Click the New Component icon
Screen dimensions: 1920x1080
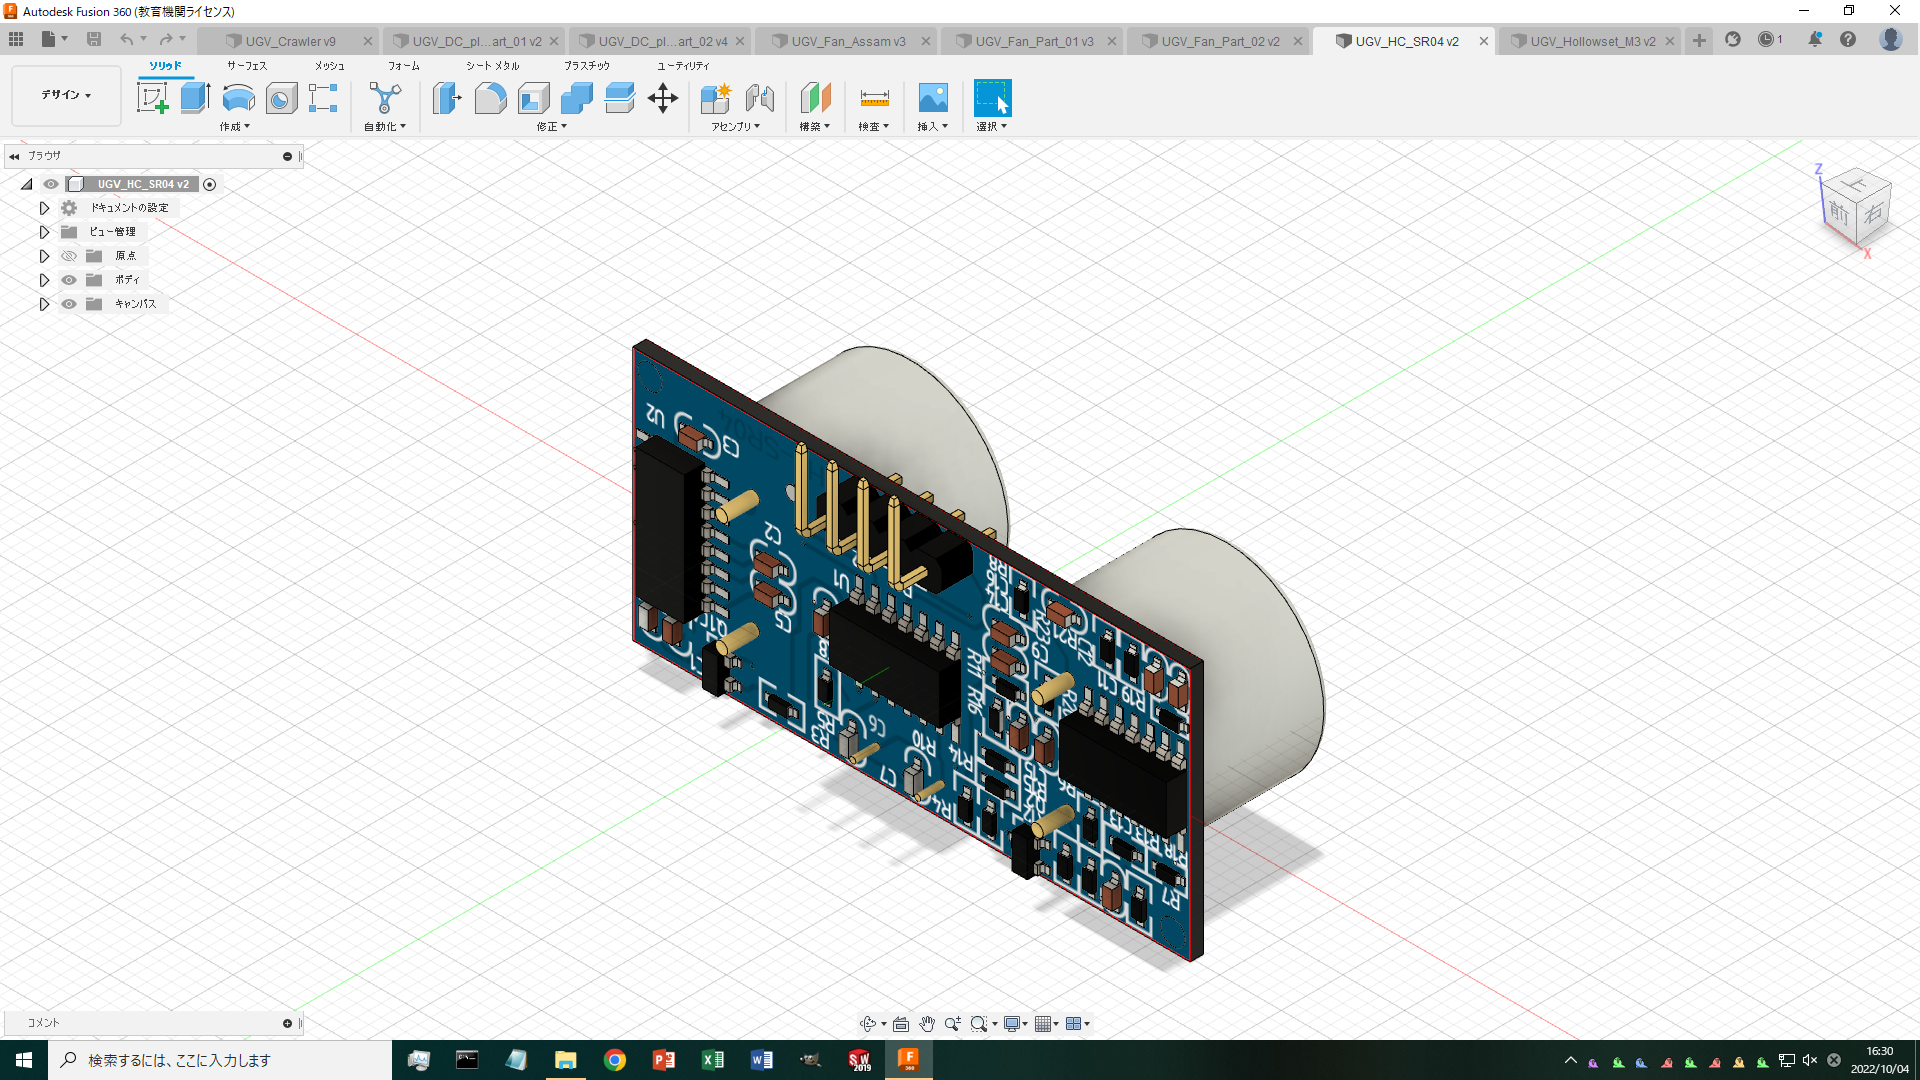click(x=716, y=98)
